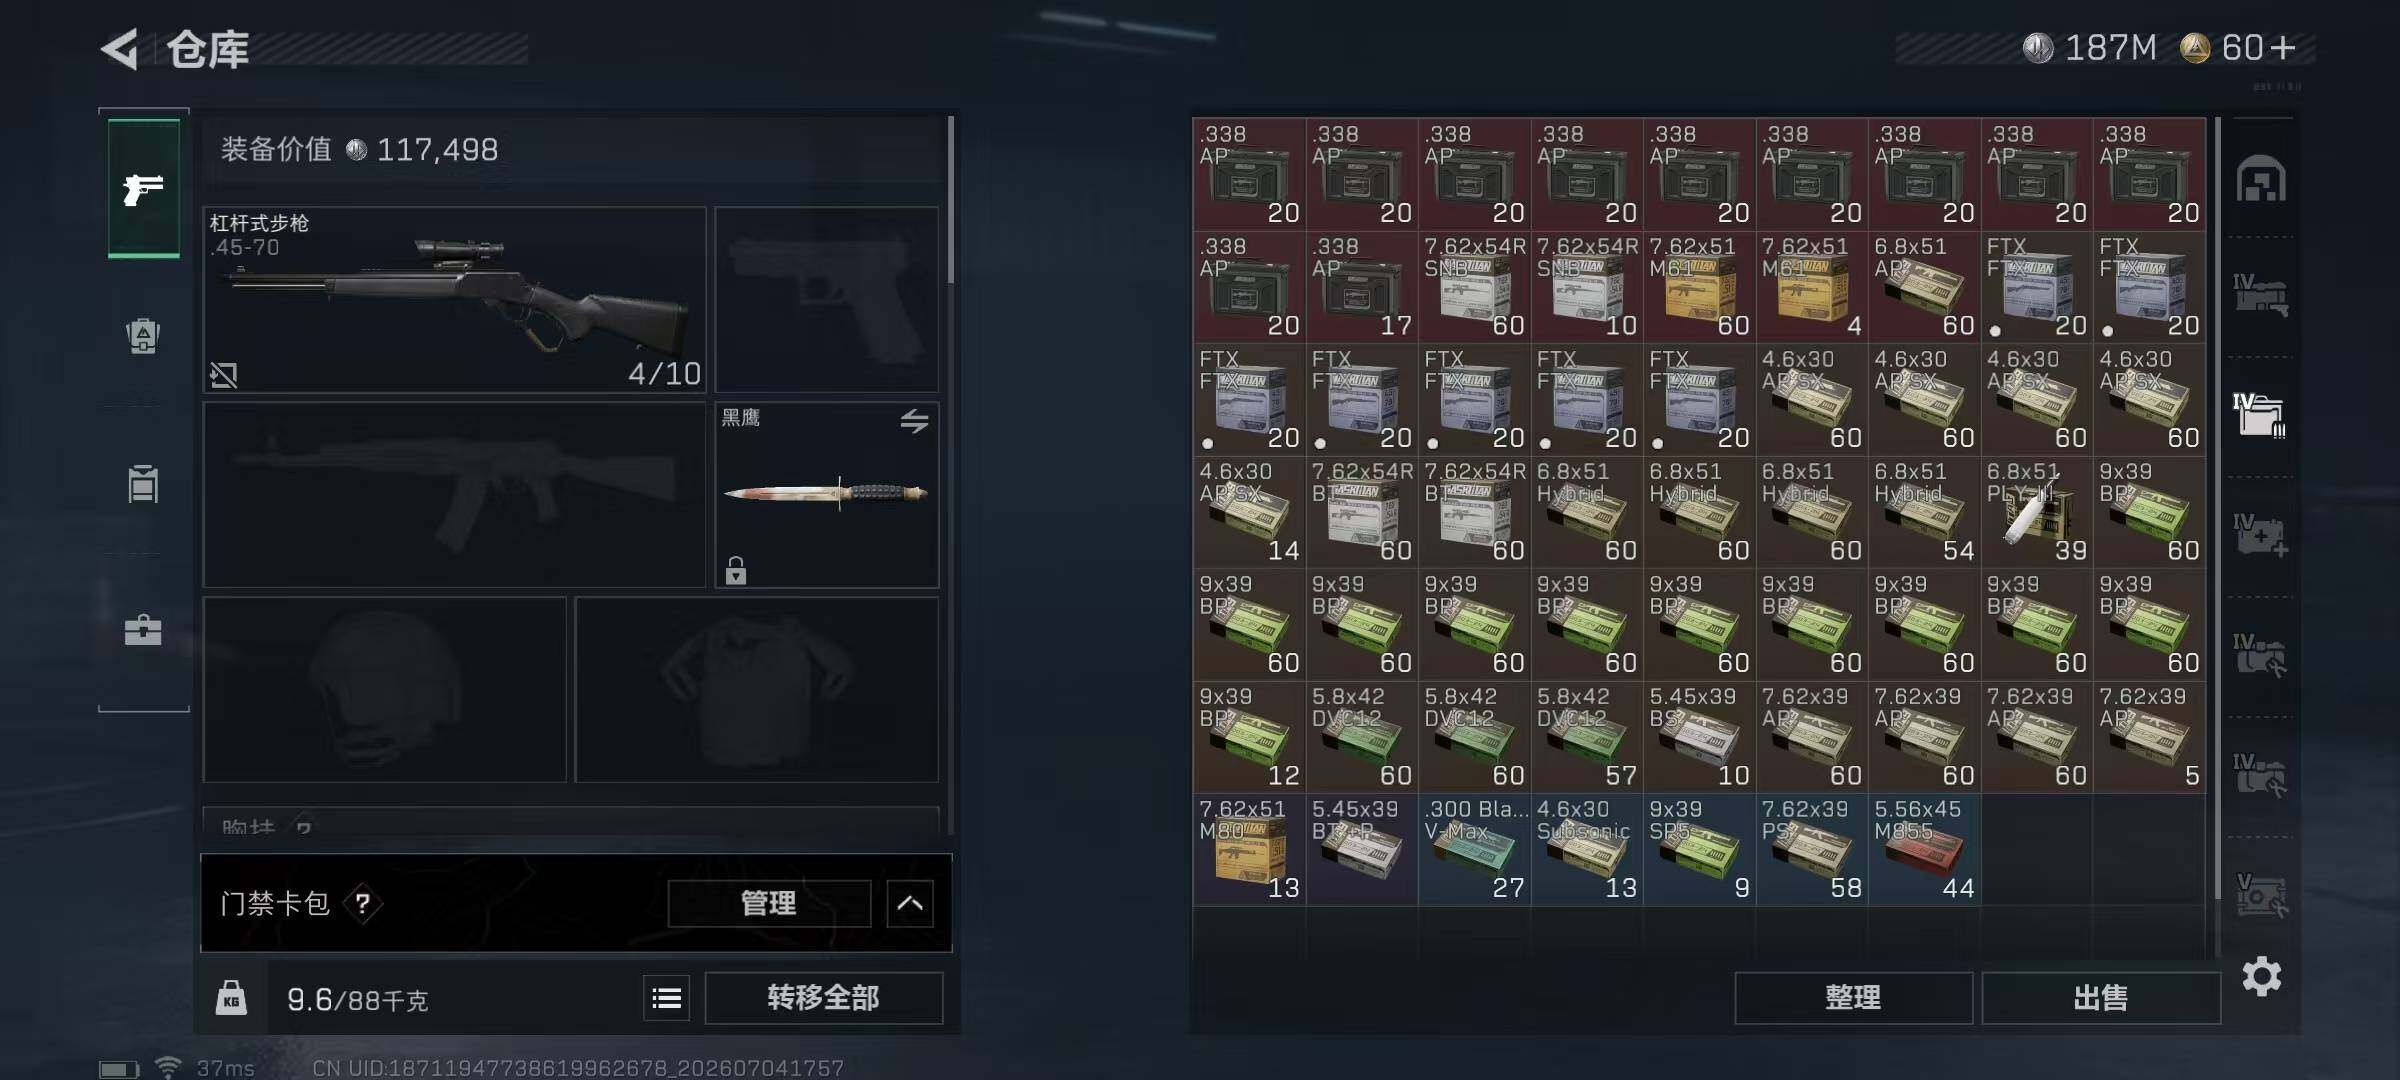Open the V-tier case icon at sidebar bottom

coord(2261,895)
